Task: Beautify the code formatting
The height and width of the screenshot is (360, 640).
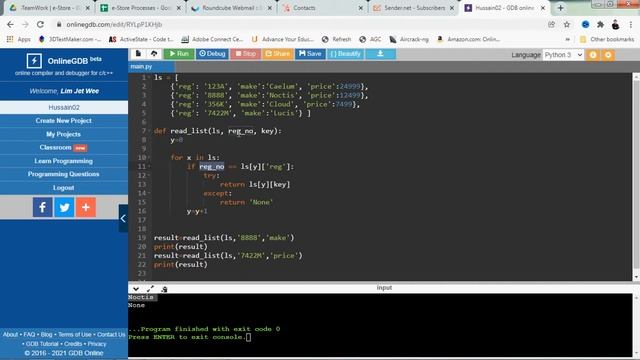Action: [345, 53]
